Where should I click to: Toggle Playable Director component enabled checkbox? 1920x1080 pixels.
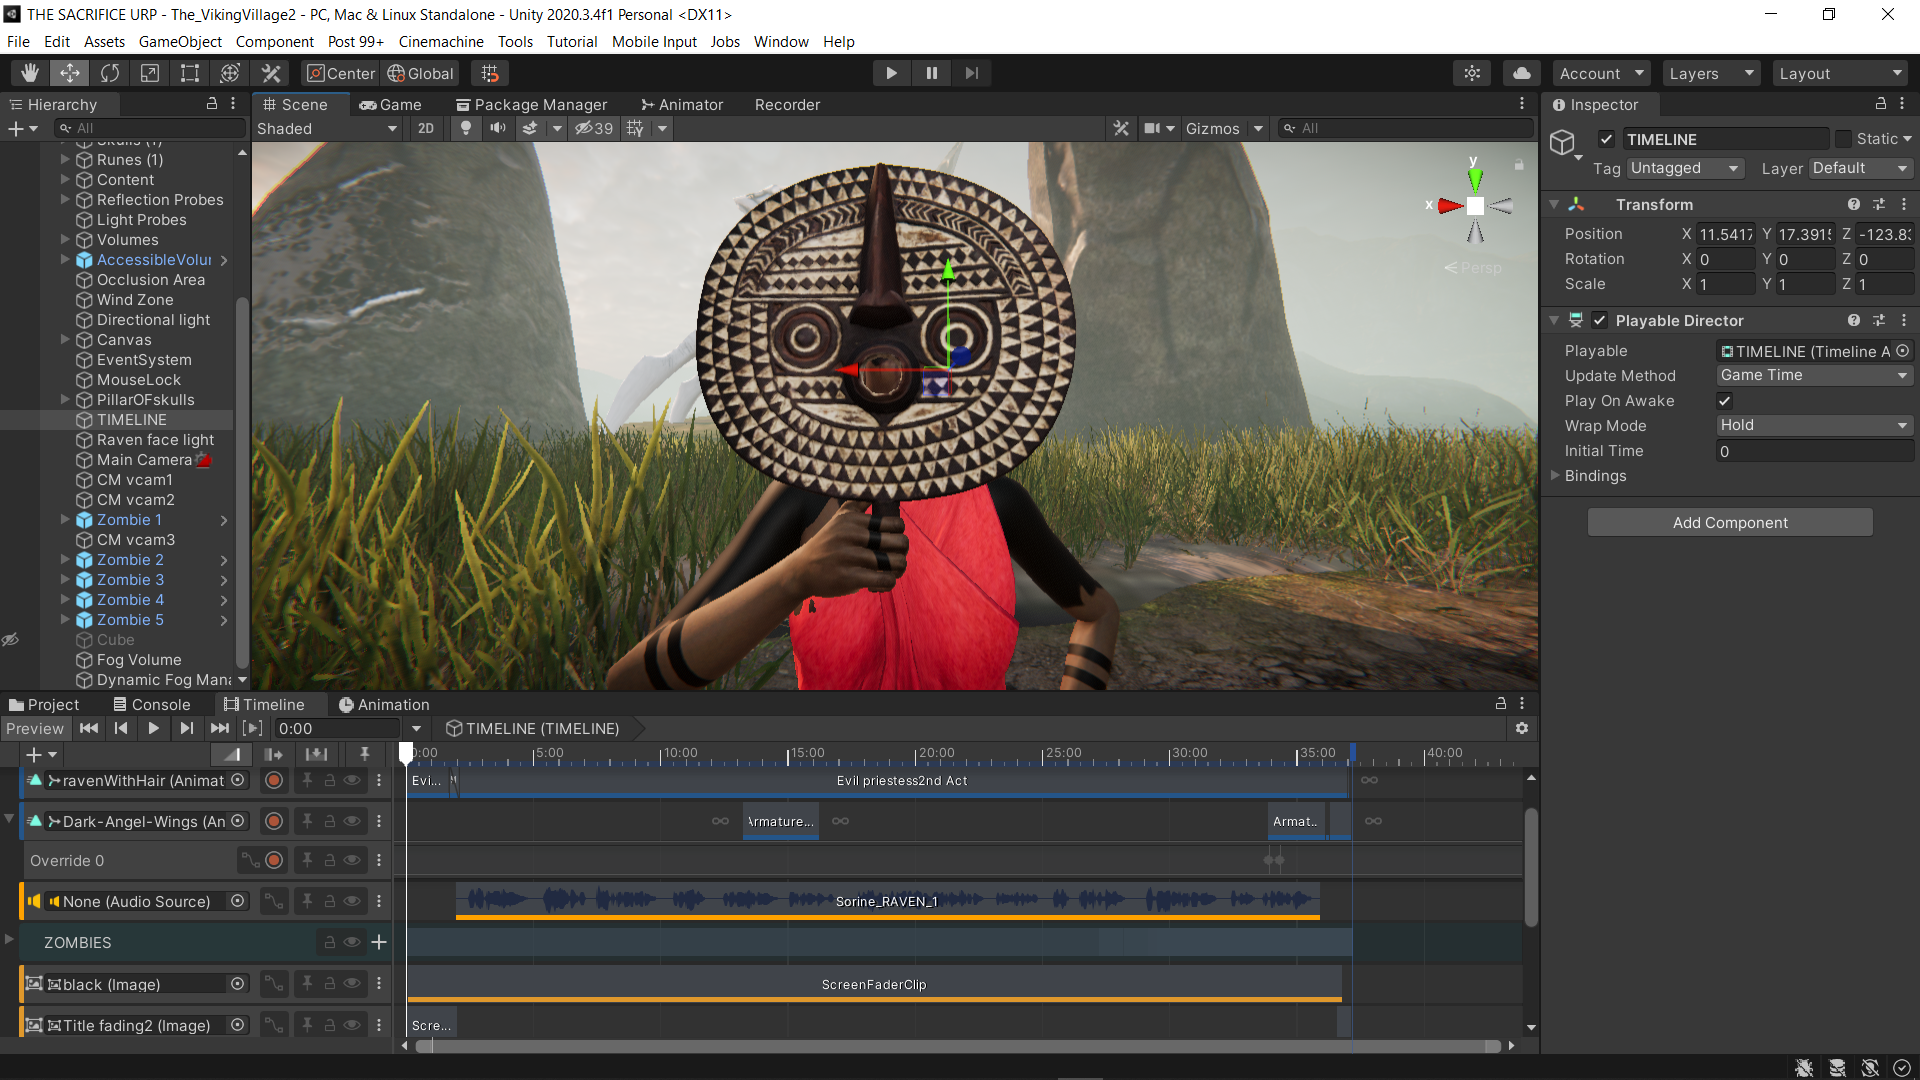[1599, 320]
